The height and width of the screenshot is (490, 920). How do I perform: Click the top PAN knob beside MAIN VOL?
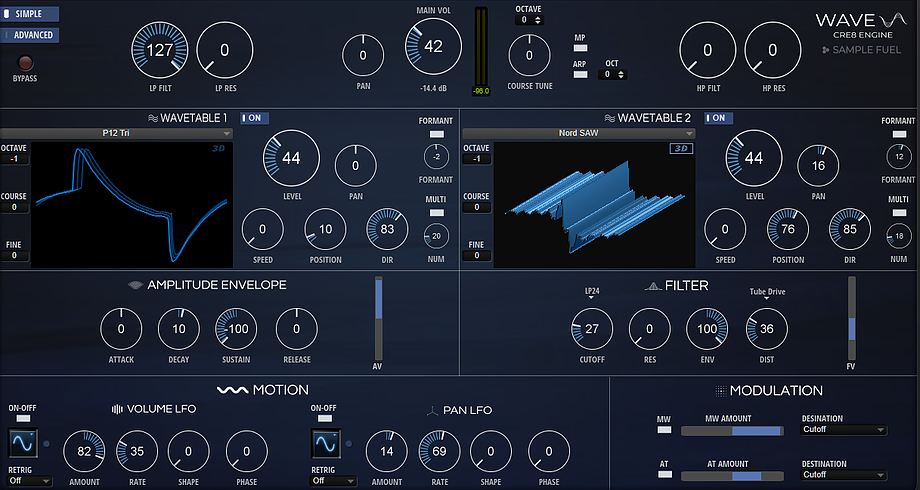tap(363, 55)
